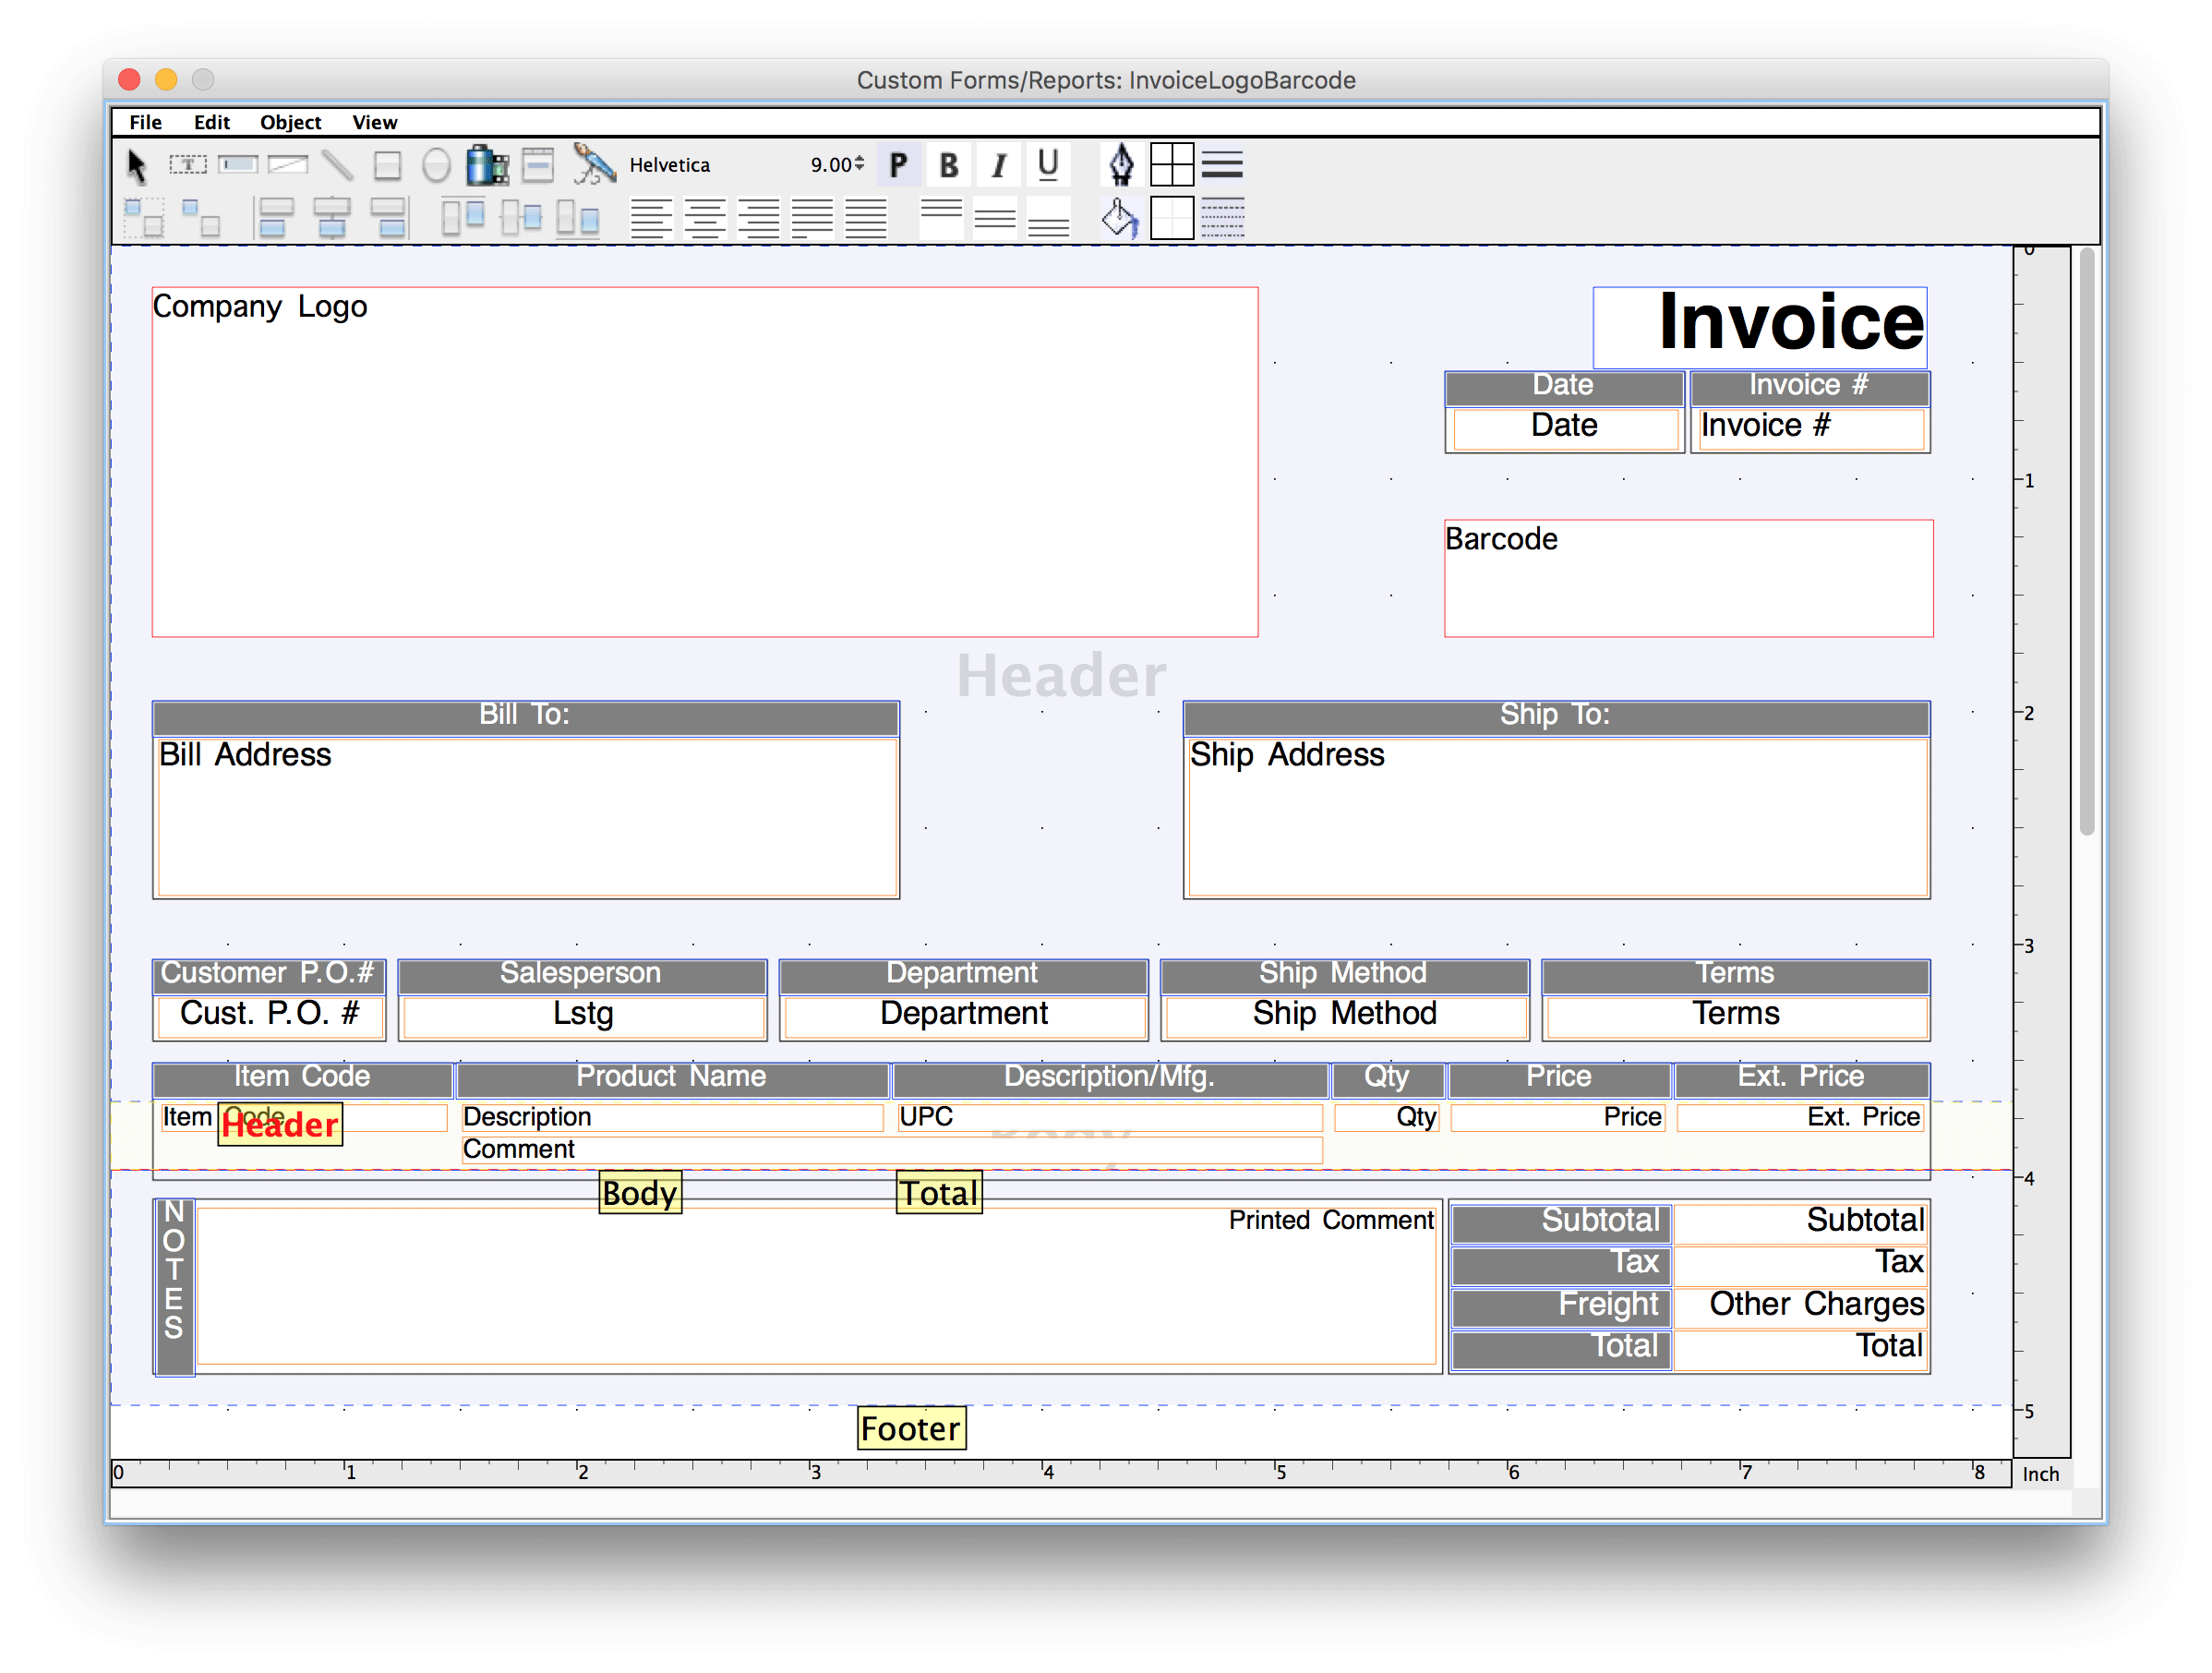The width and height of the screenshot is (2212, 1673).
Task: Click the ungroup objects icon
Action: tap(201, 218)
